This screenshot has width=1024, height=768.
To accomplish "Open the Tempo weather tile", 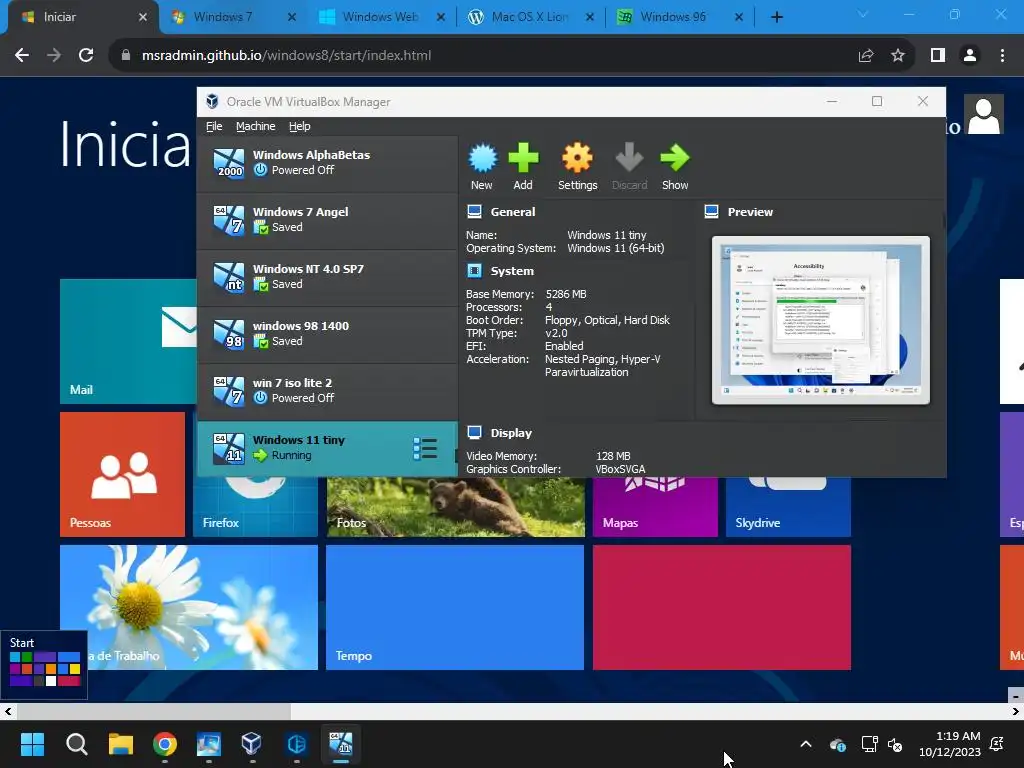I will 455,607.
